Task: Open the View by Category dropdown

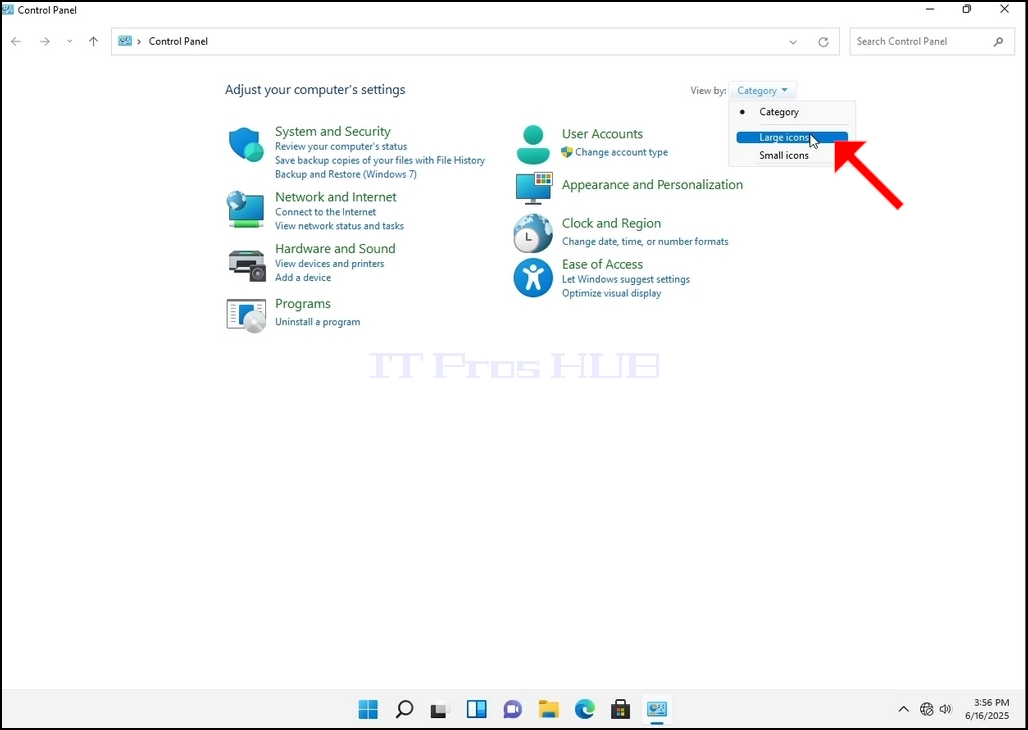Action: pos(762,91)
